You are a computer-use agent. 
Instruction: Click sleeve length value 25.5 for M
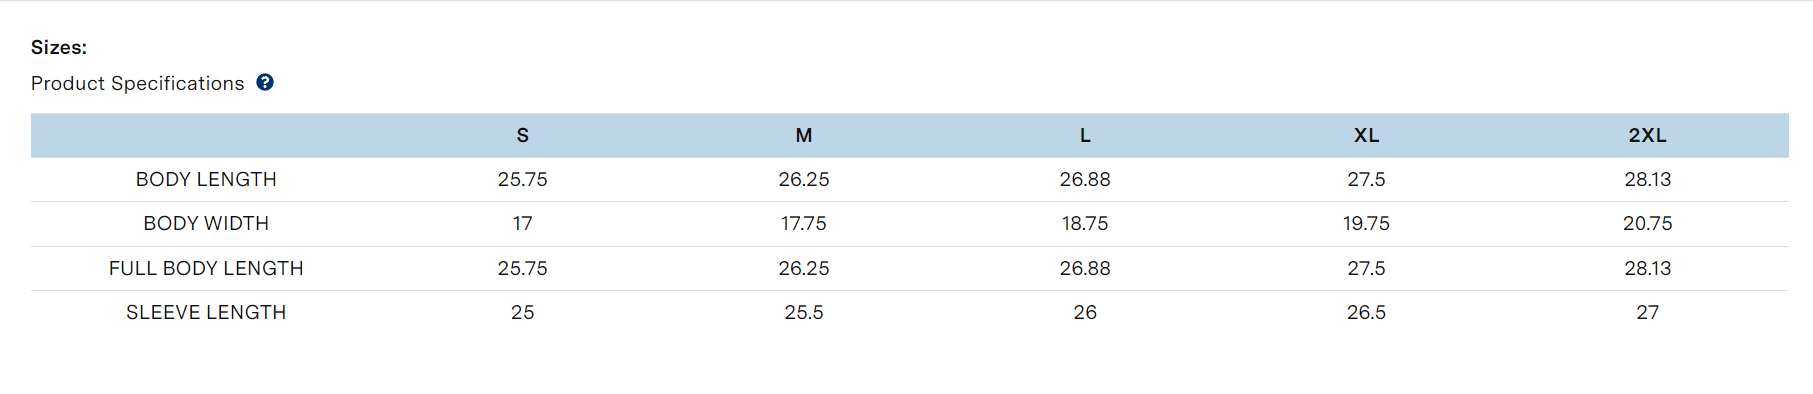(x=804, y=313)
